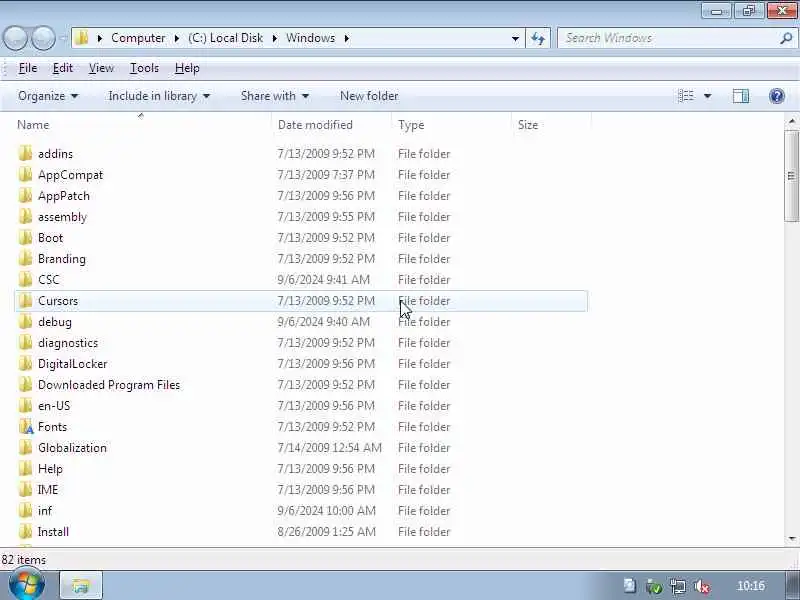Select the debug folder name

point(55,322)
